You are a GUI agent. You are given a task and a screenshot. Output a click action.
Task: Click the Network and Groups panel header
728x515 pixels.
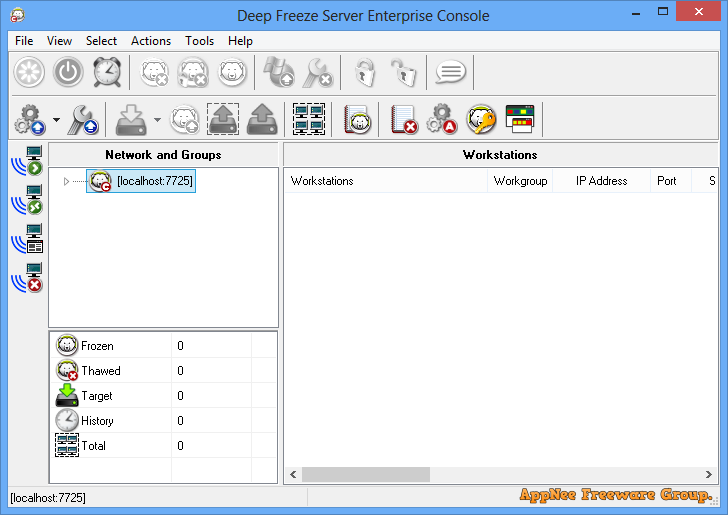[163, 155]
